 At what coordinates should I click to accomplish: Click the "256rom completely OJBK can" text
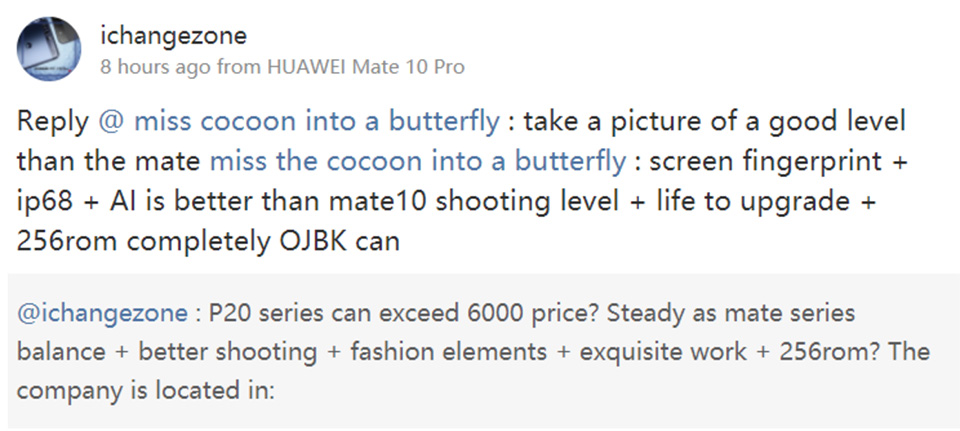pos(208,241)
